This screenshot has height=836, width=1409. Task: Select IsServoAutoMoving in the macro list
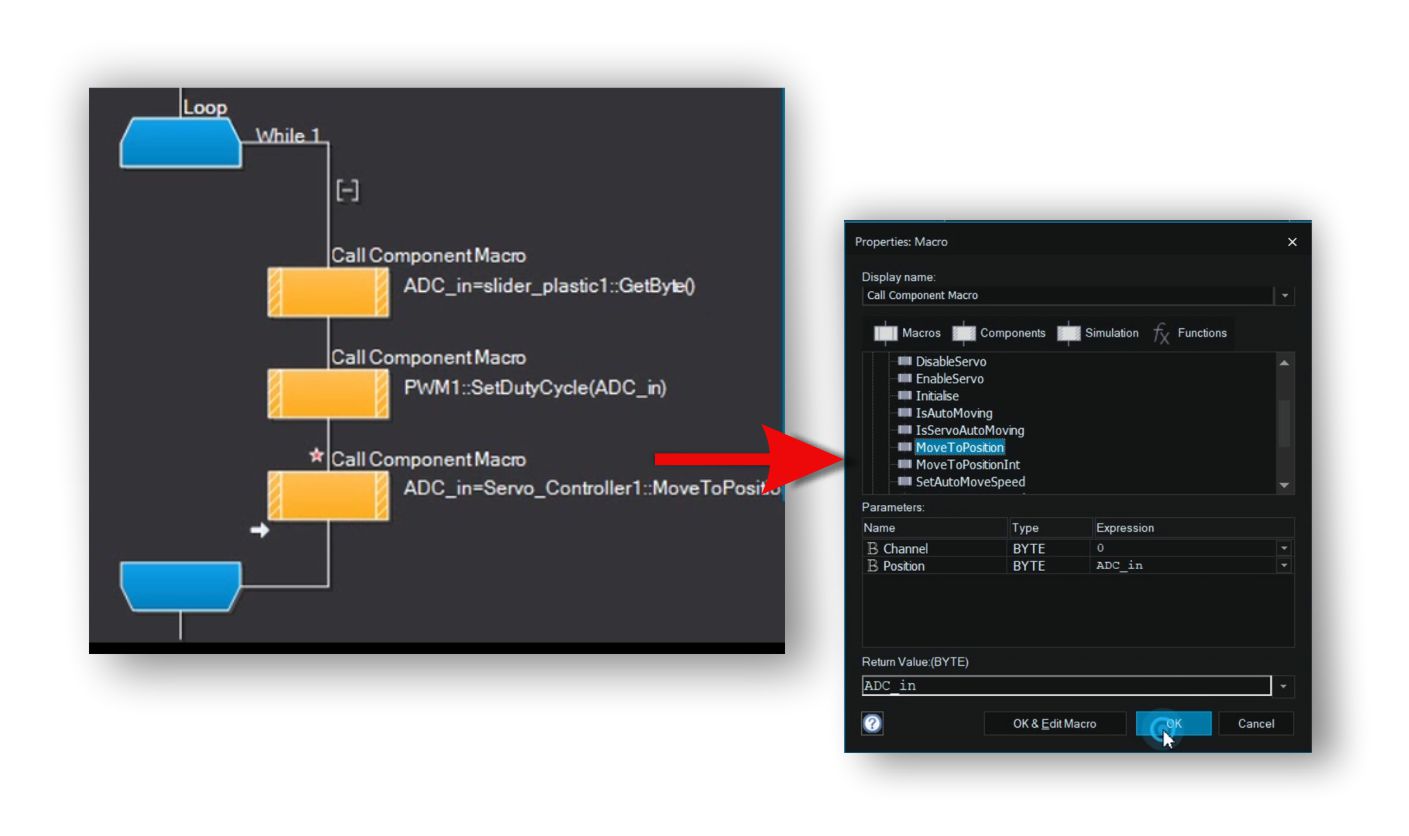tap(970, 430)
